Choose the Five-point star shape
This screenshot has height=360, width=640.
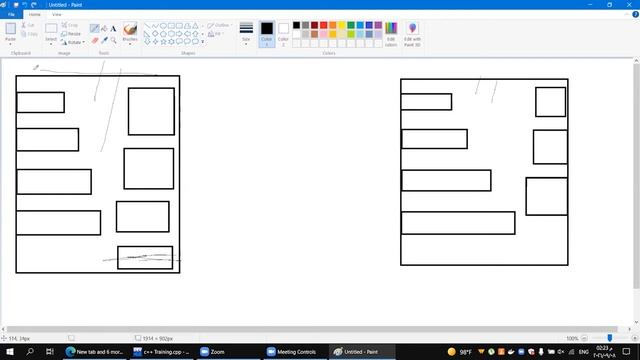163,41
